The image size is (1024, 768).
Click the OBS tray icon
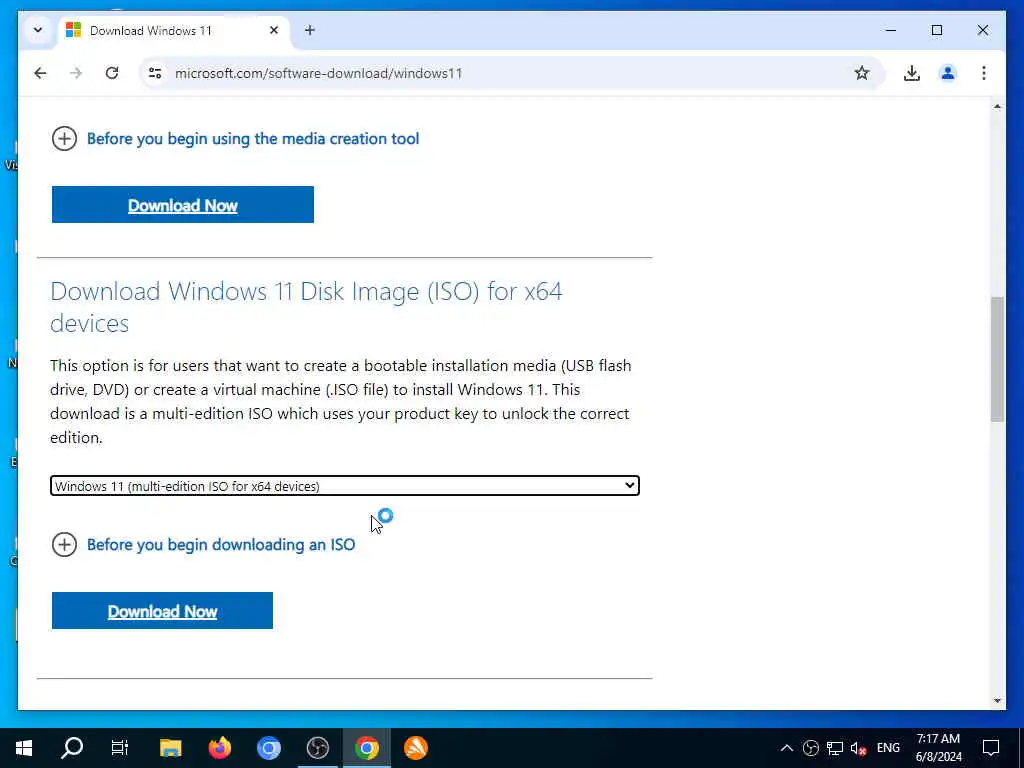(x=810, y=748)
